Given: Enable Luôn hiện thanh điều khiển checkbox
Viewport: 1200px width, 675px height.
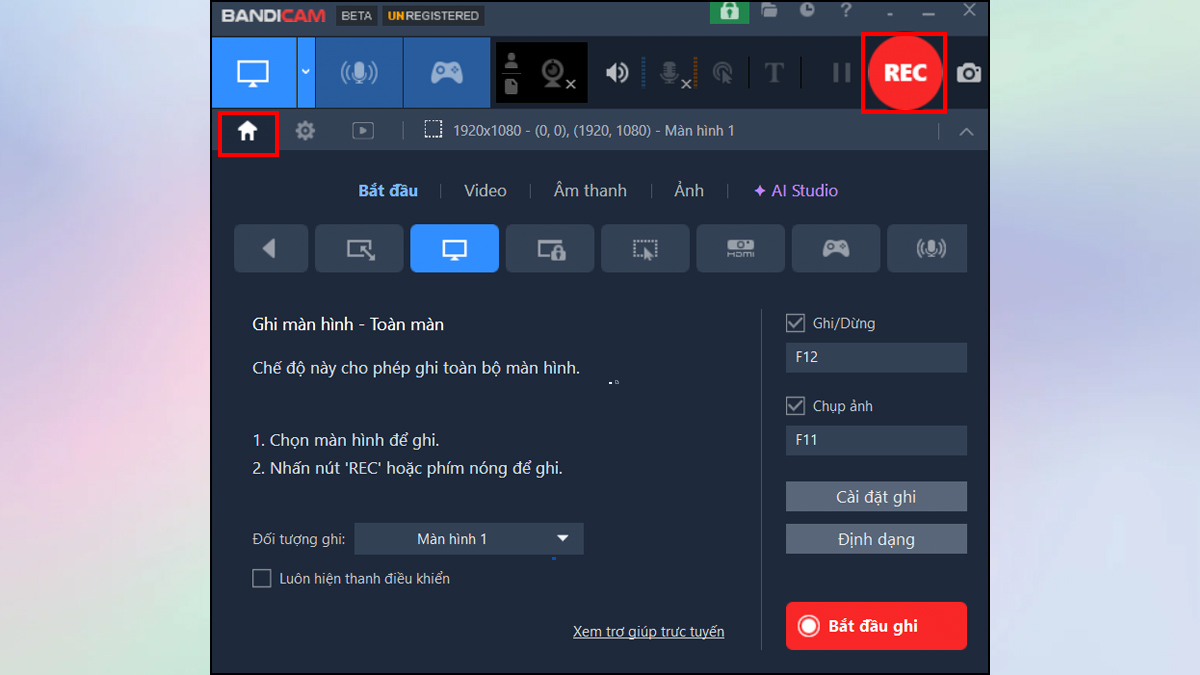Looking at the screenshot, I should (262, 578).
